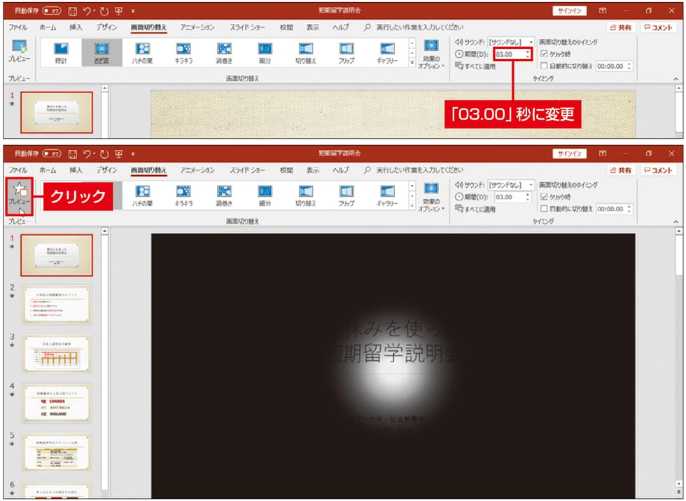Screen dimensions: 686x501
Task: Apply フリップ transition in the lower window
Action: (x=346, y=194)
